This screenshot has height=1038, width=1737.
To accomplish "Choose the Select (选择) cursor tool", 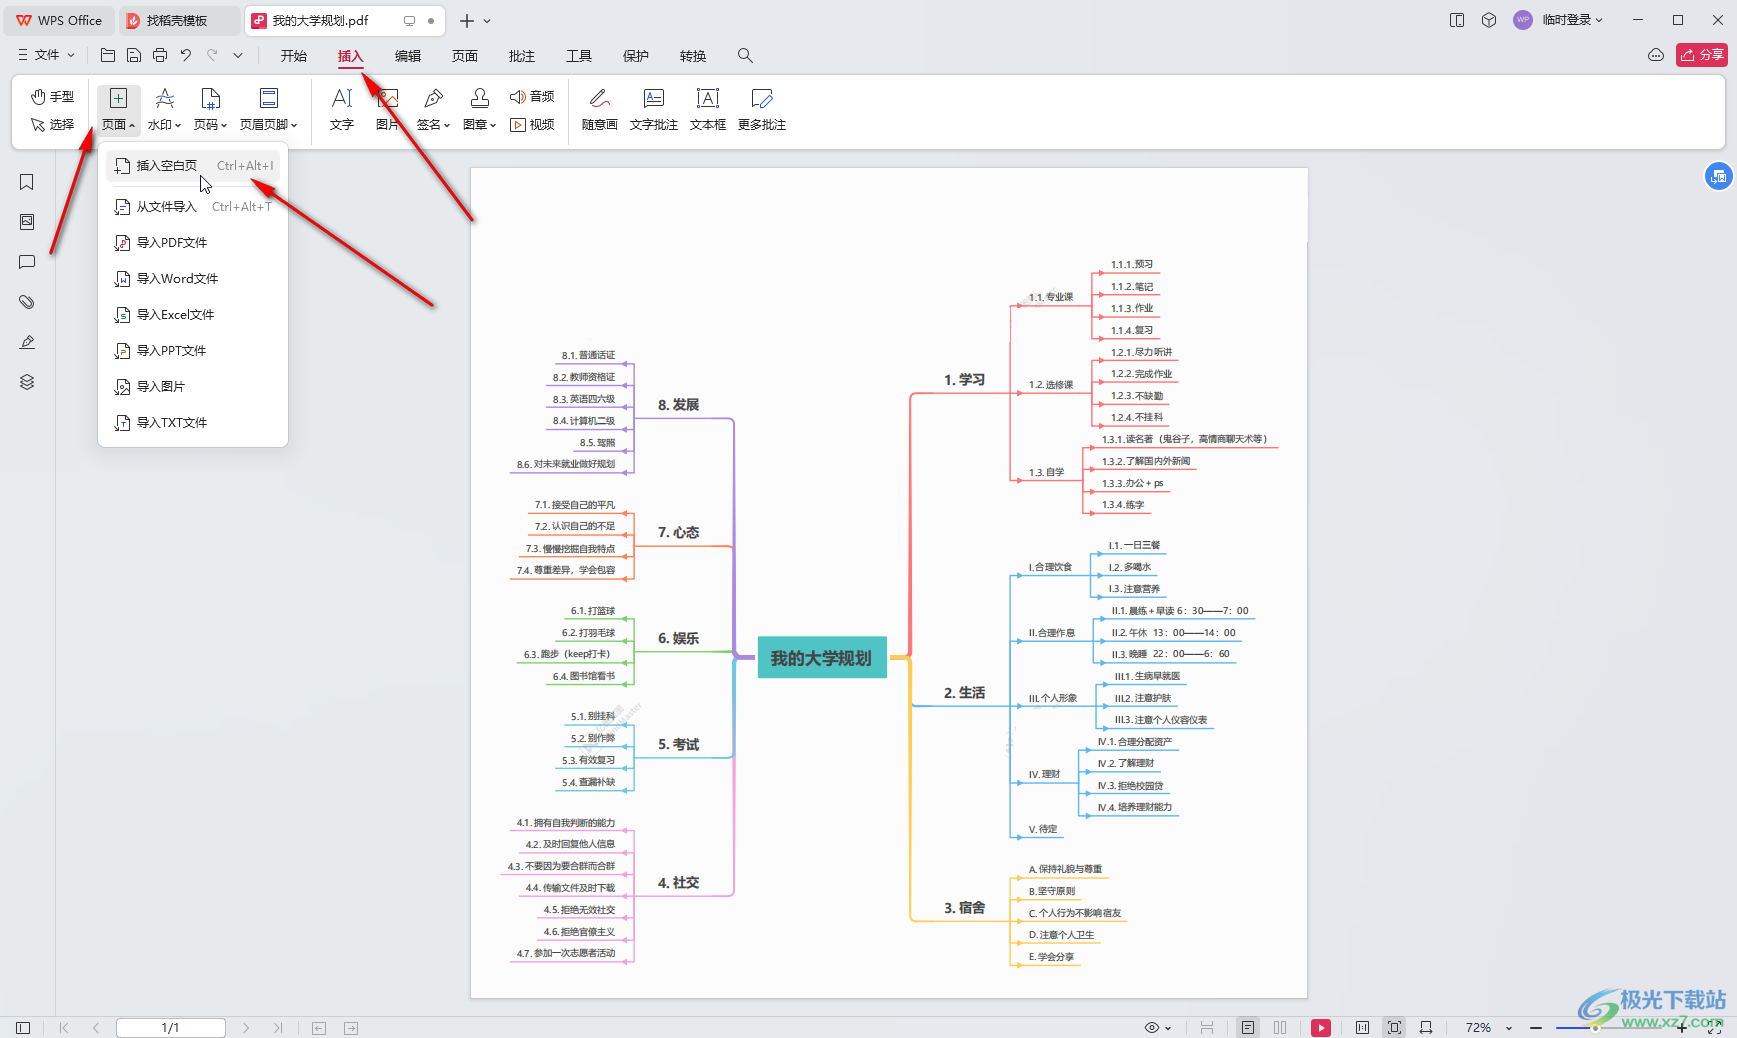I will 52,124.
